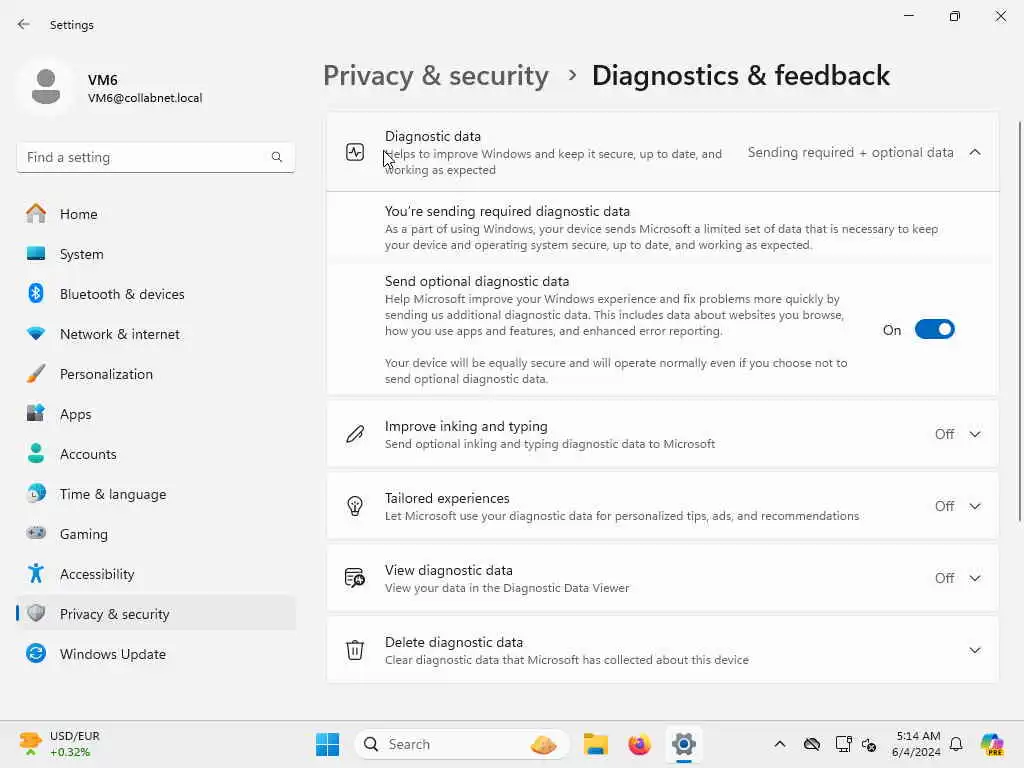
Task: Click 'Sending required + optional data' status
Action: coord(850,152)
